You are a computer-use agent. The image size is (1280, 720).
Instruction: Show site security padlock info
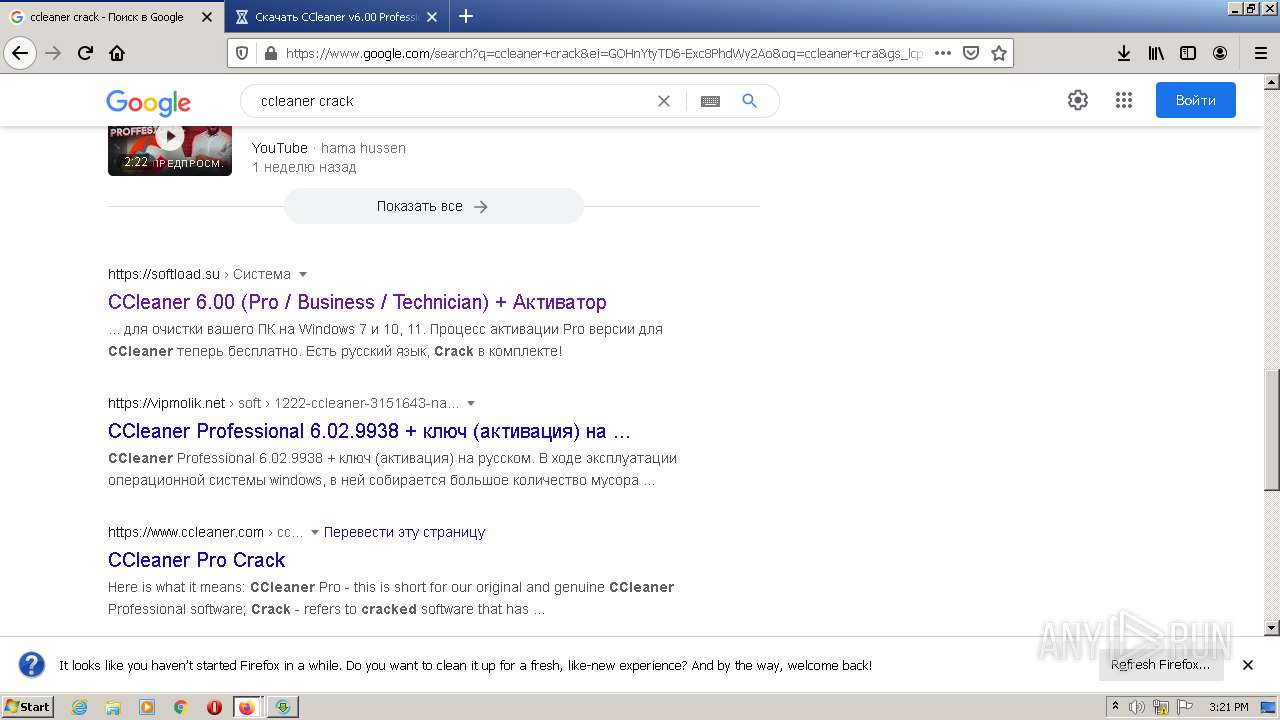pyautogui.click(x=269, y=53)
